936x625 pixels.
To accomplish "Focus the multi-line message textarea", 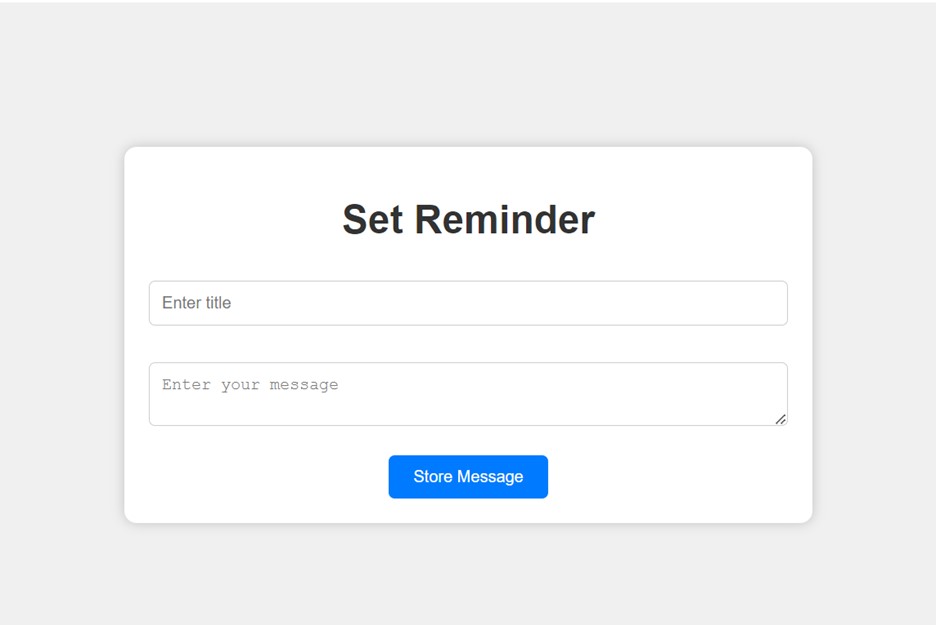I will [x=468, y=394].
